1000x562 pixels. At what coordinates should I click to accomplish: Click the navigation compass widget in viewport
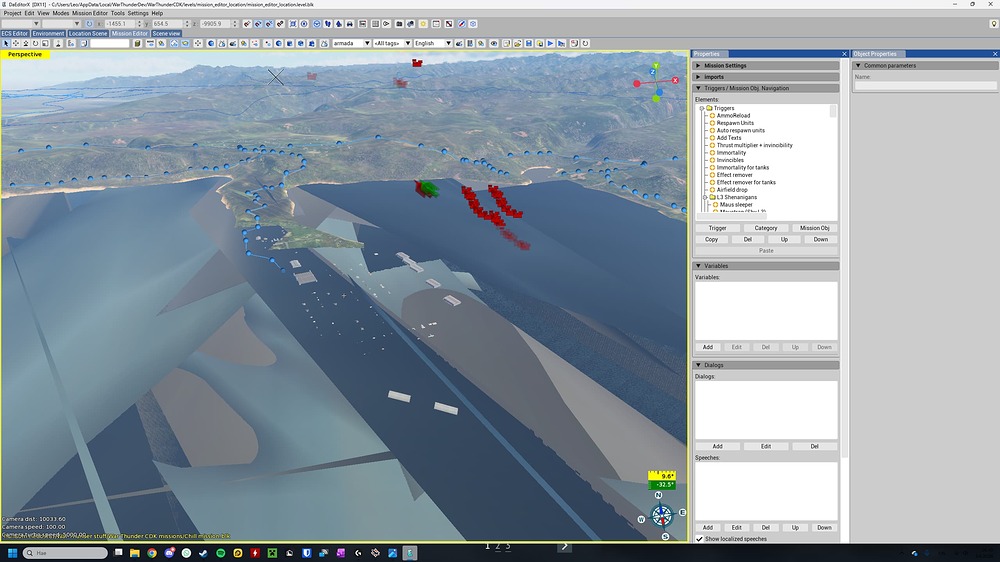coord(662,515)
